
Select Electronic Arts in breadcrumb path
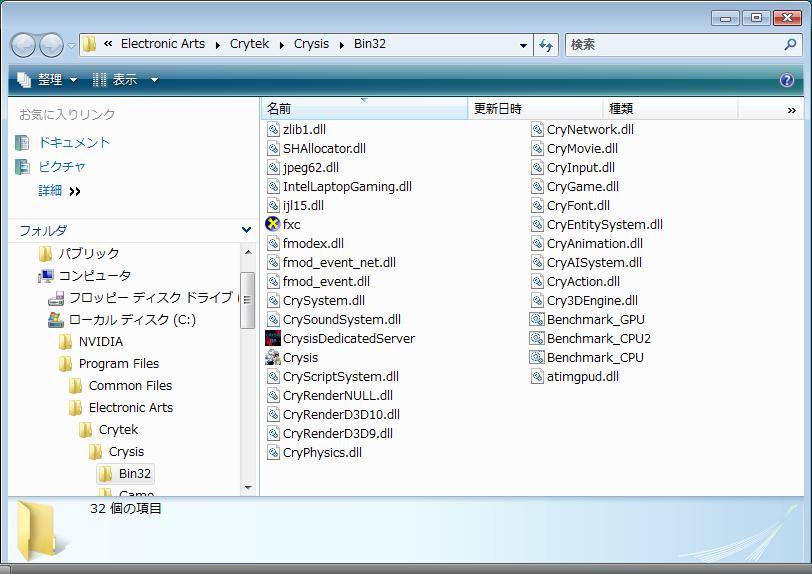point(163,44)
